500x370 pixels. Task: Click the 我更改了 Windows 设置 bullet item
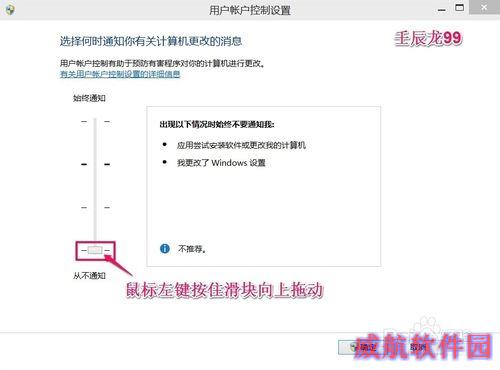(221, 163)
